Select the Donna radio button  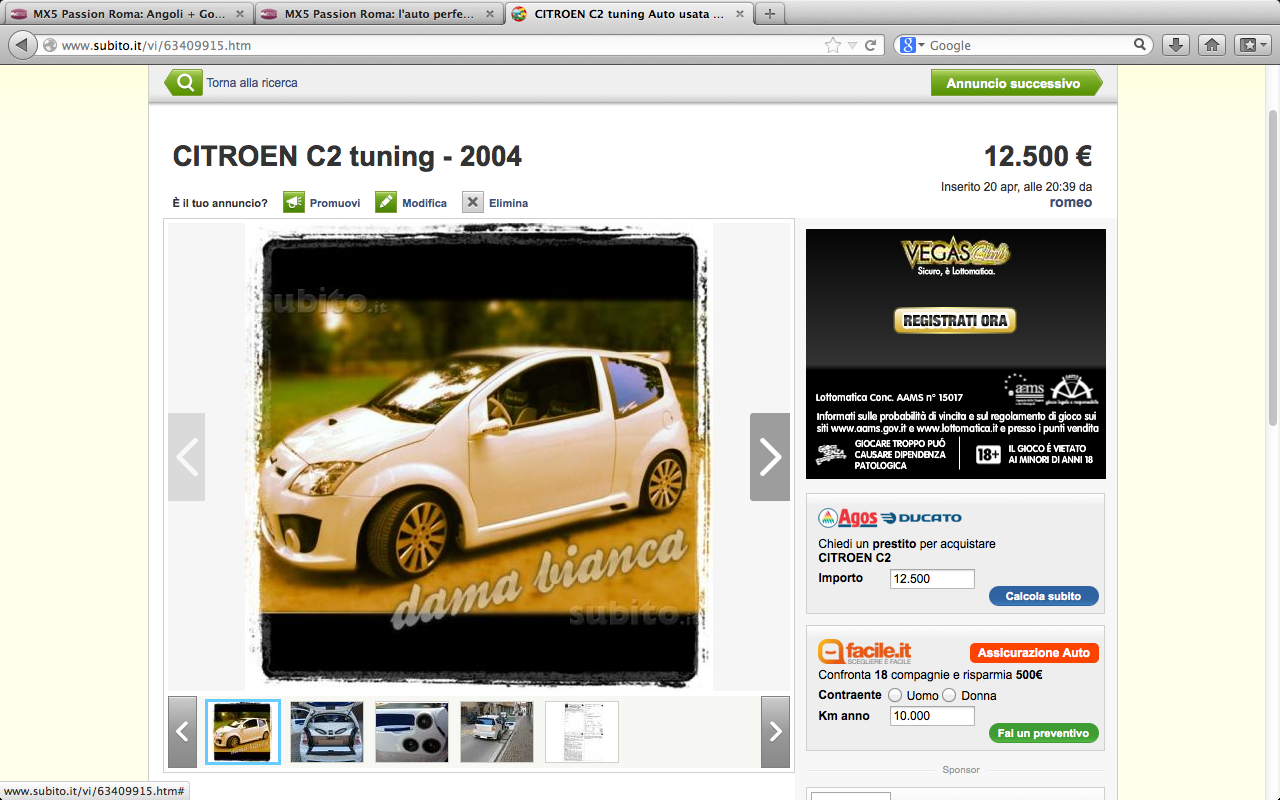click(950, 695)
